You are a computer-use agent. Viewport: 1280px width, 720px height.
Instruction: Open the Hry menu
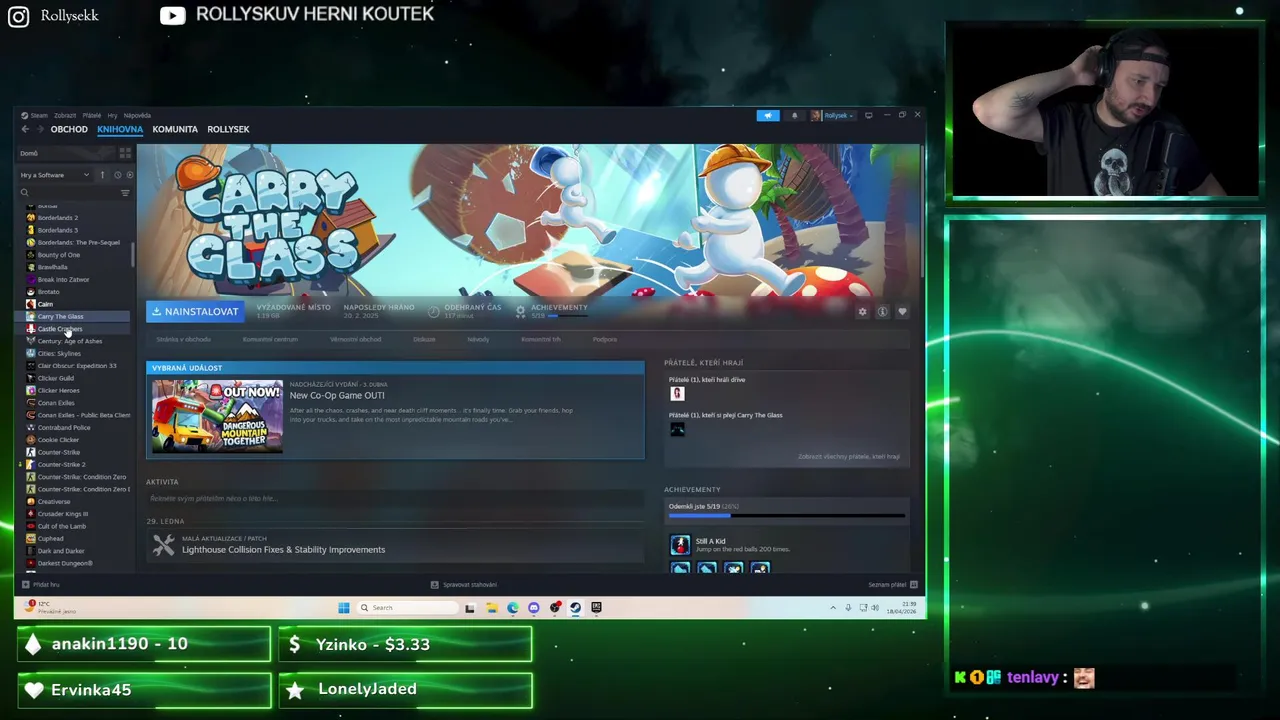(112, 115)
